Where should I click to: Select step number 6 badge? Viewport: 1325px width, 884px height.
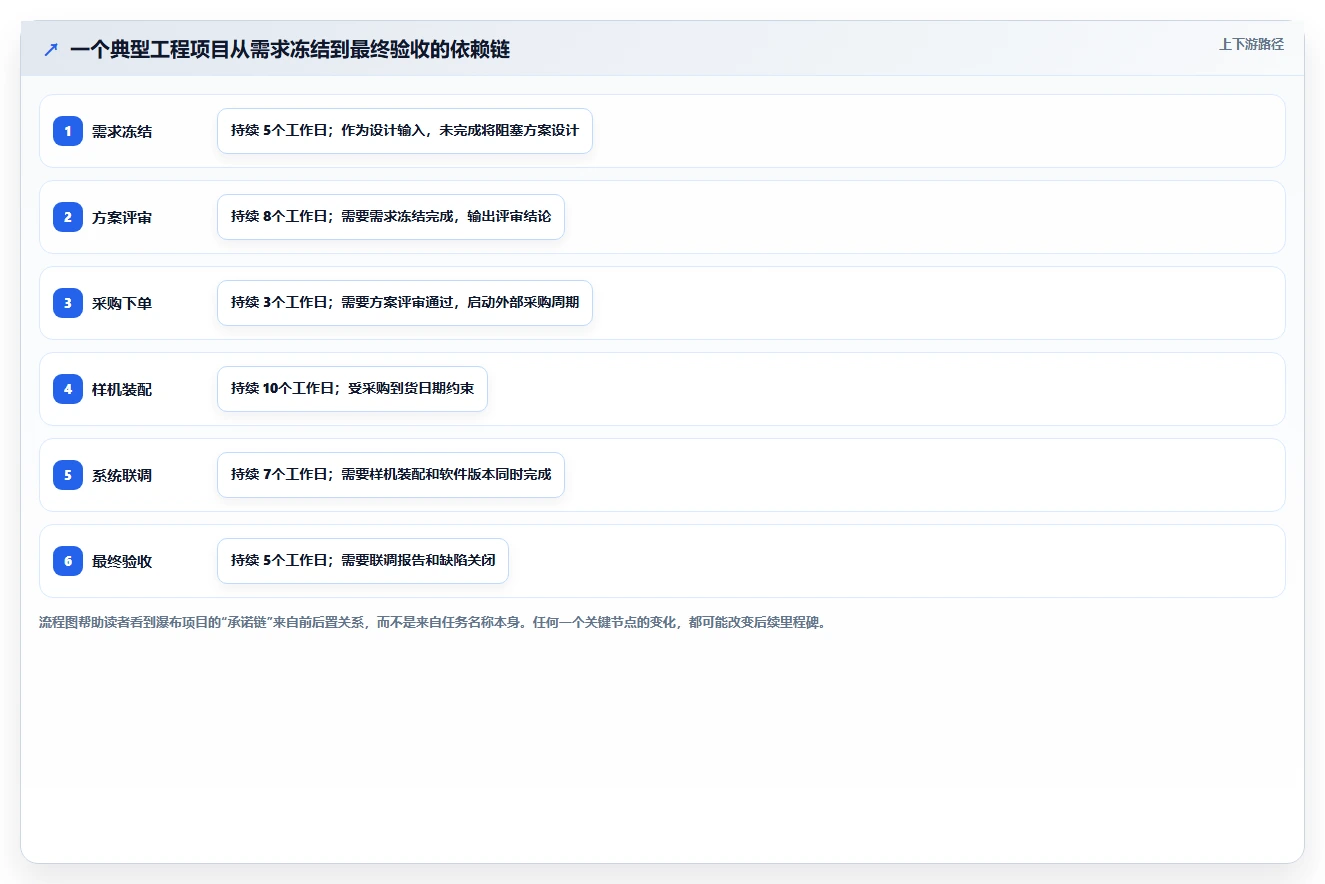68,561
